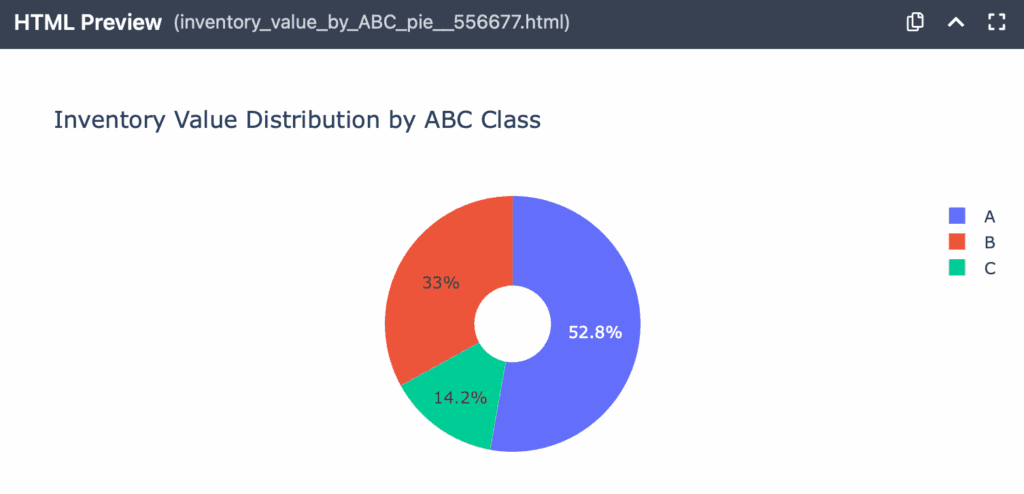
Task: Click the copy icon in preview header
Action: coord(914,22)
